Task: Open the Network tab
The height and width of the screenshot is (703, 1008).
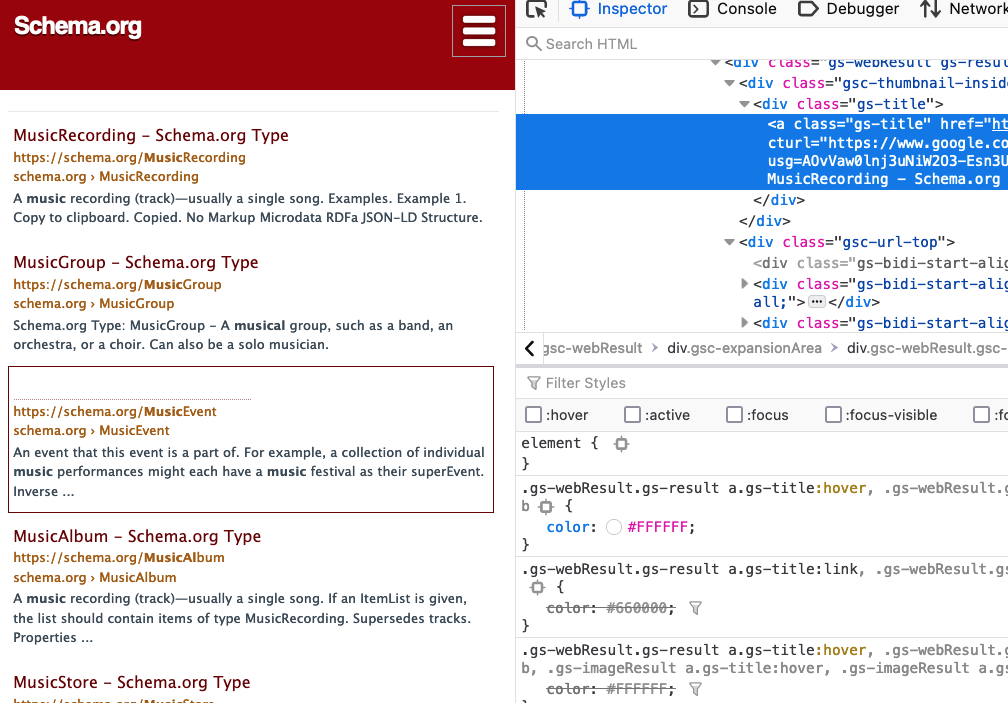Action: 963,9
